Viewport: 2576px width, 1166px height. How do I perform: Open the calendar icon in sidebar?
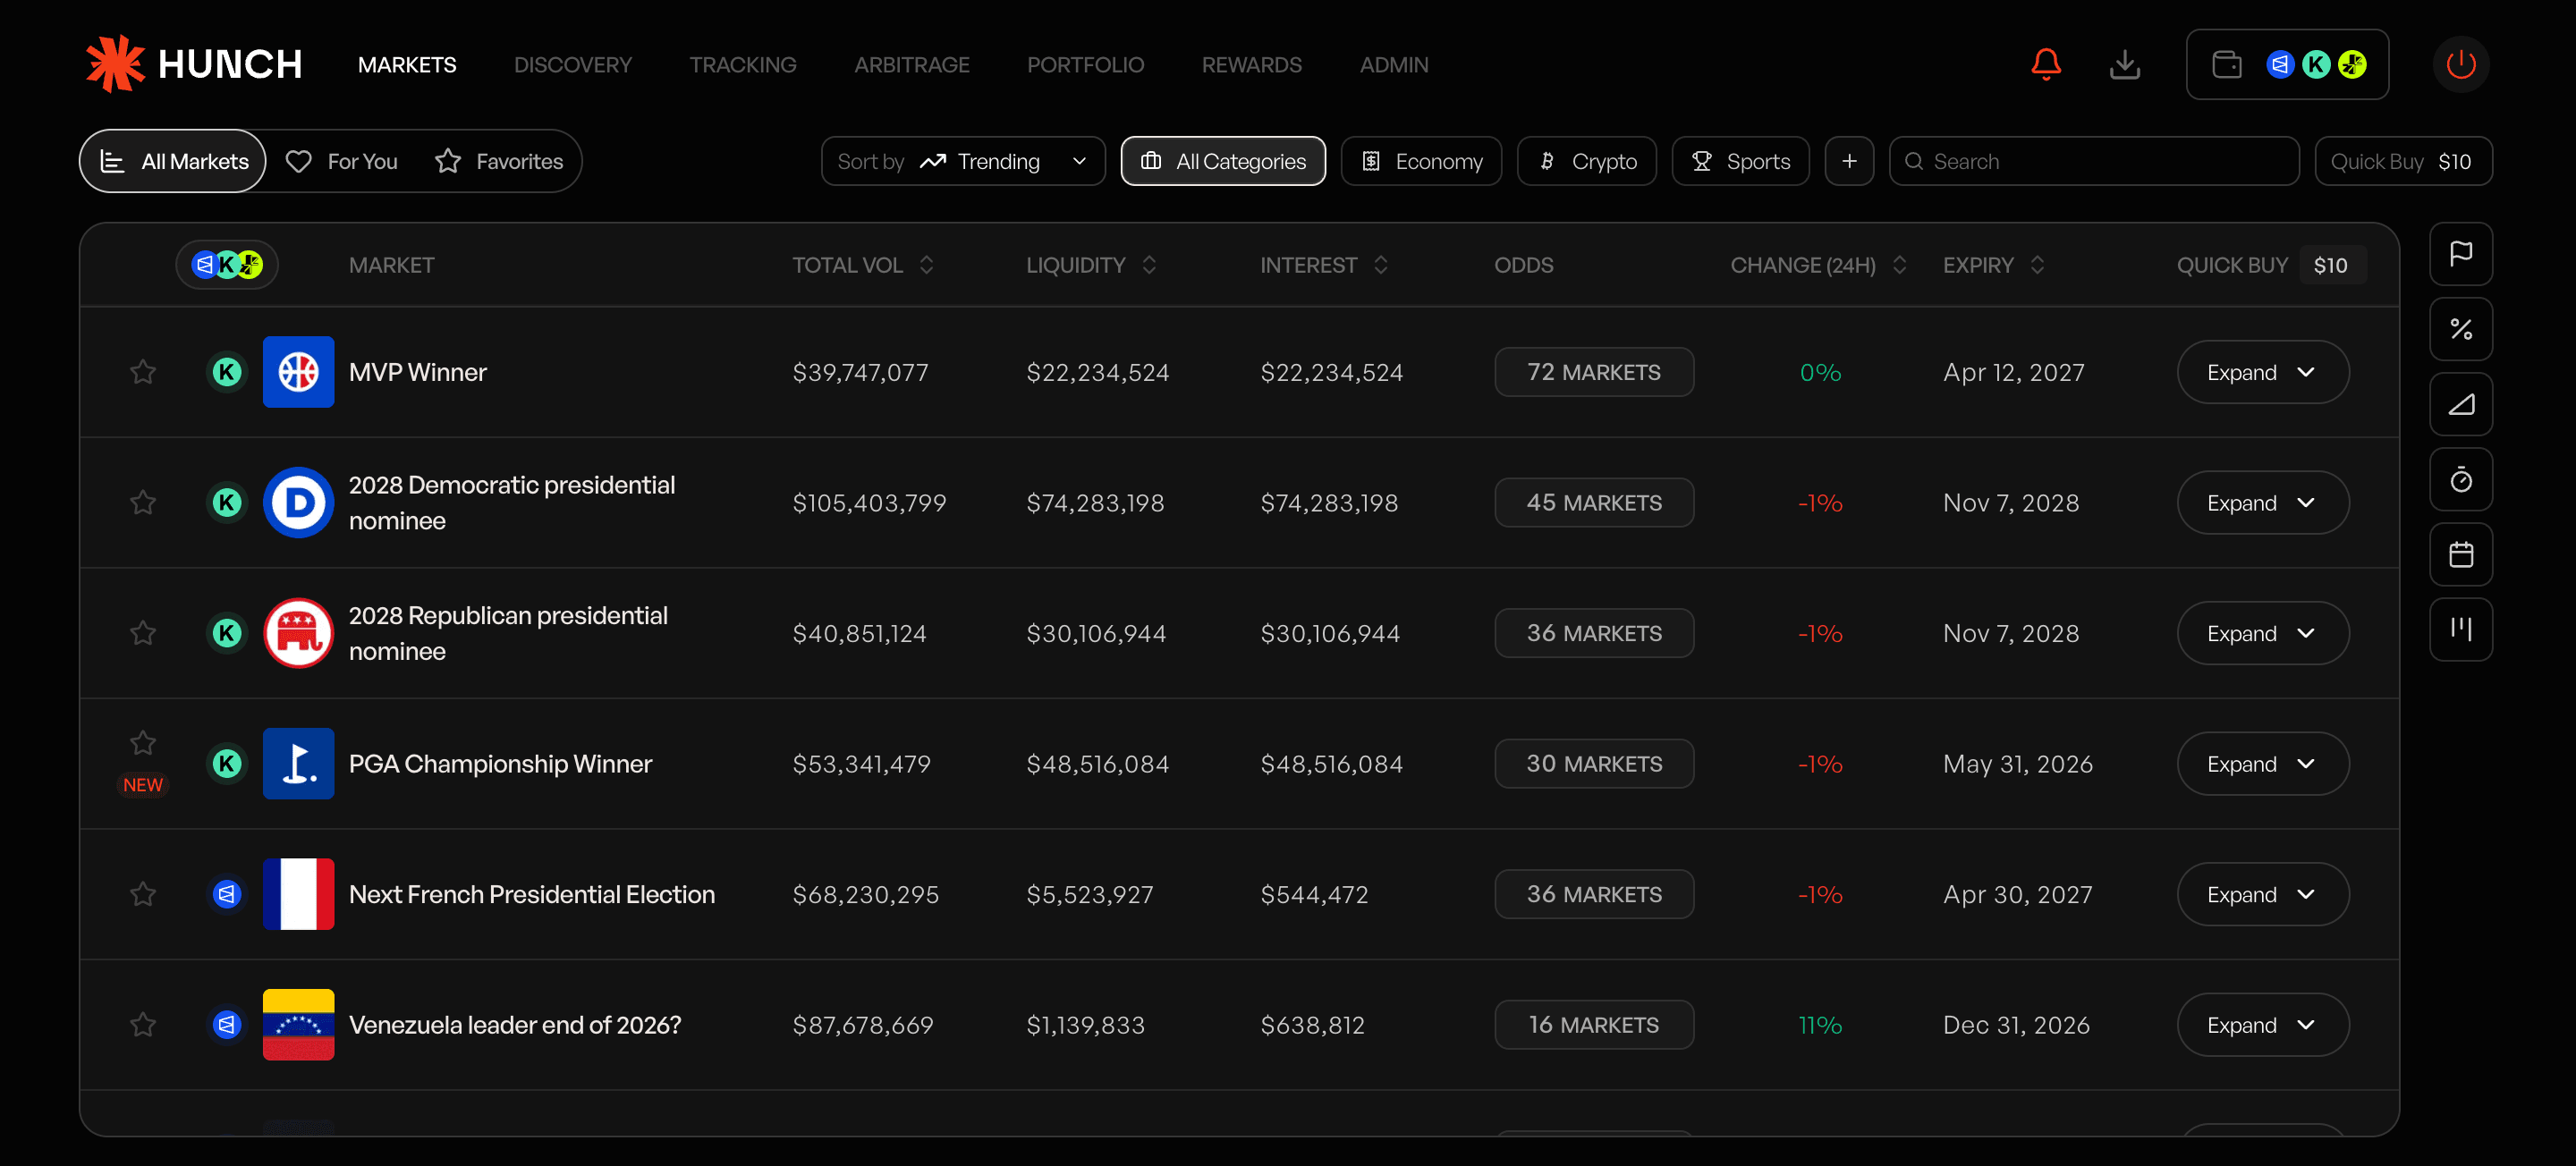[x=2460, y=554]
